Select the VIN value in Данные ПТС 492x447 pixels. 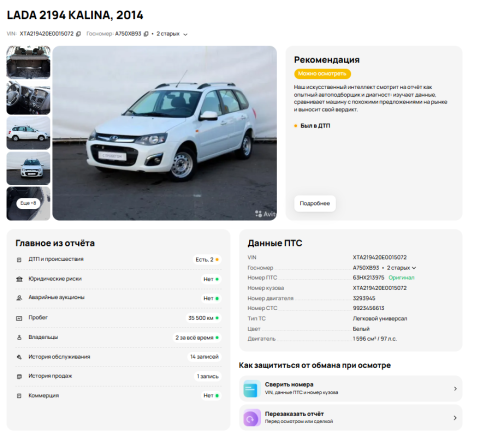tap(380, 257)
